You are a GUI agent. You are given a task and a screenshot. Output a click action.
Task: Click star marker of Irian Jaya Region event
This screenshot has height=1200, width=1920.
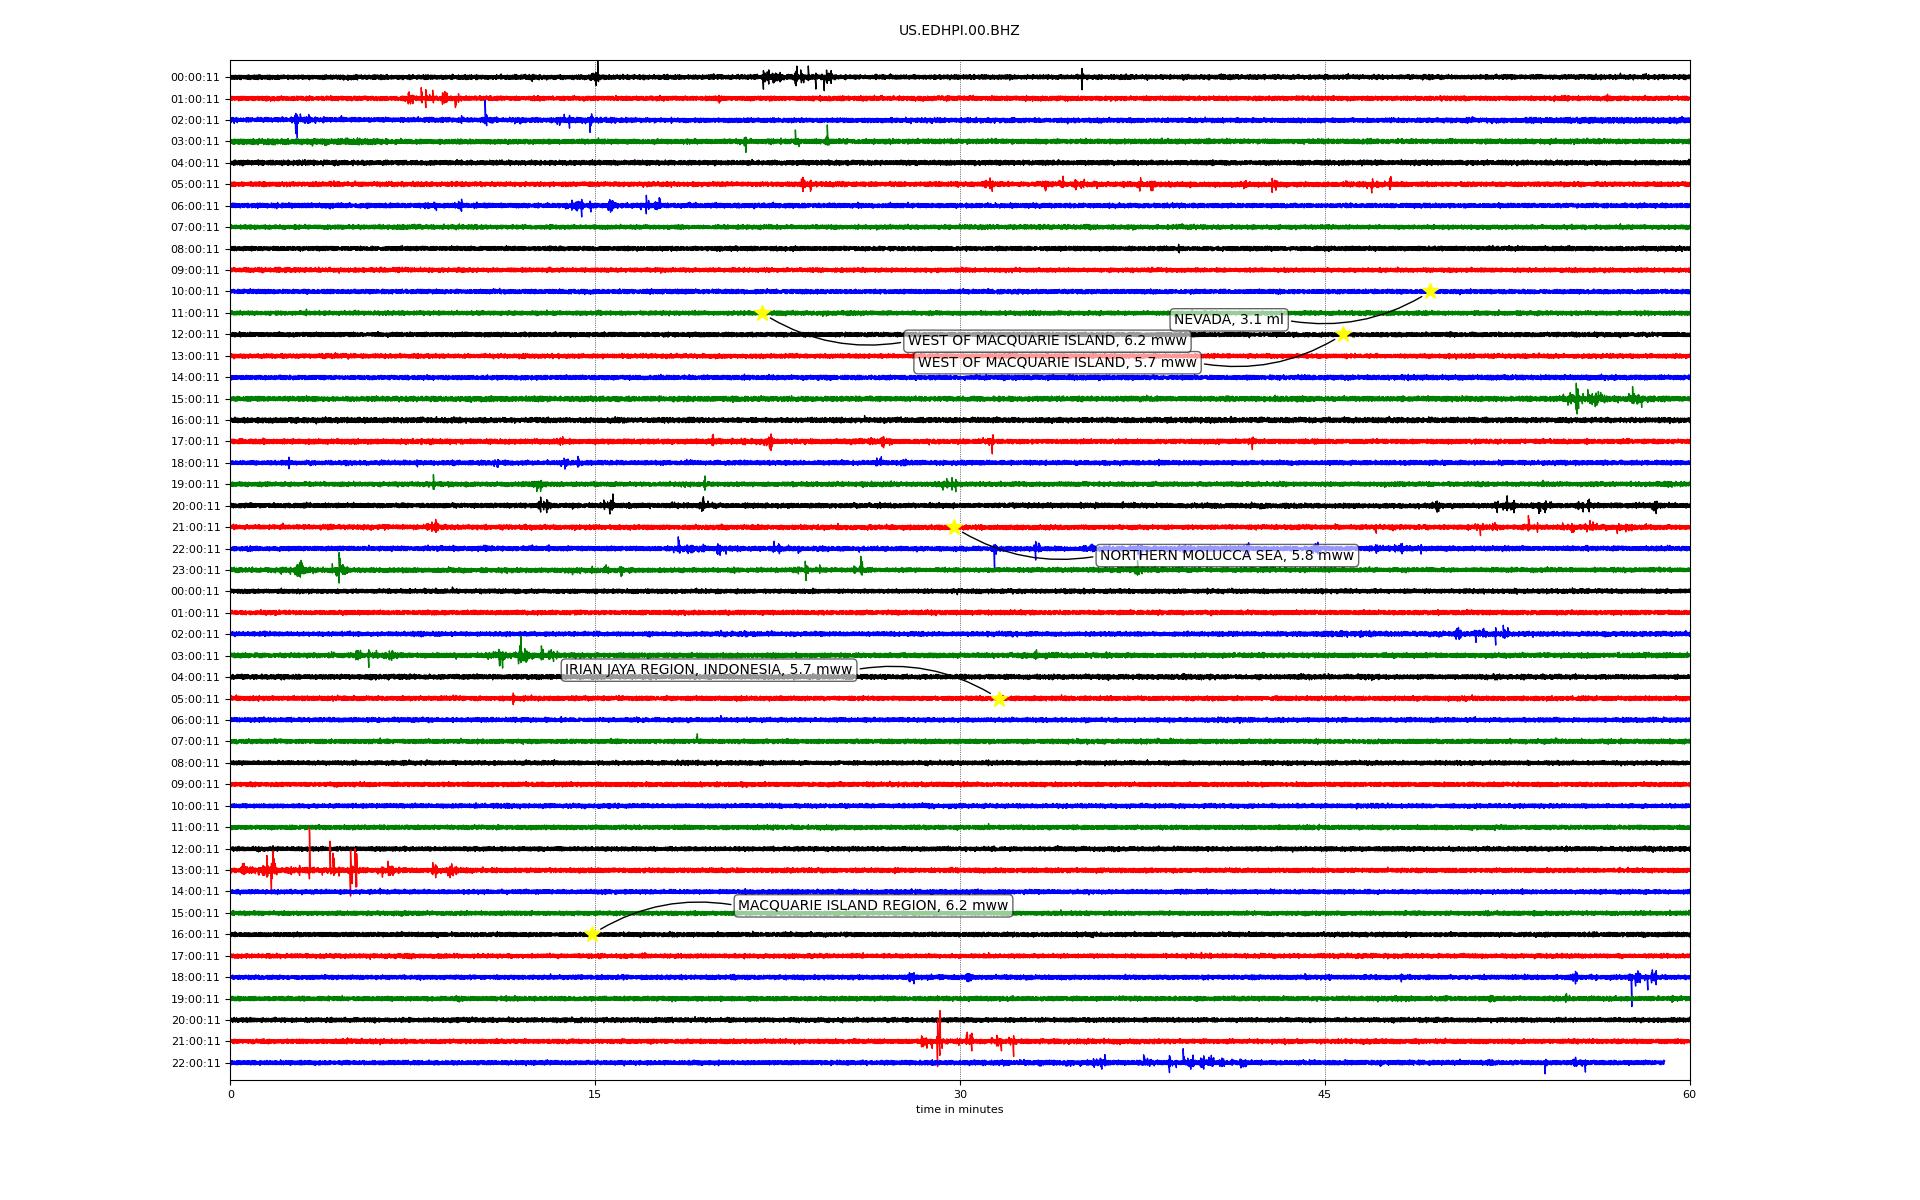tap(999, 699)
